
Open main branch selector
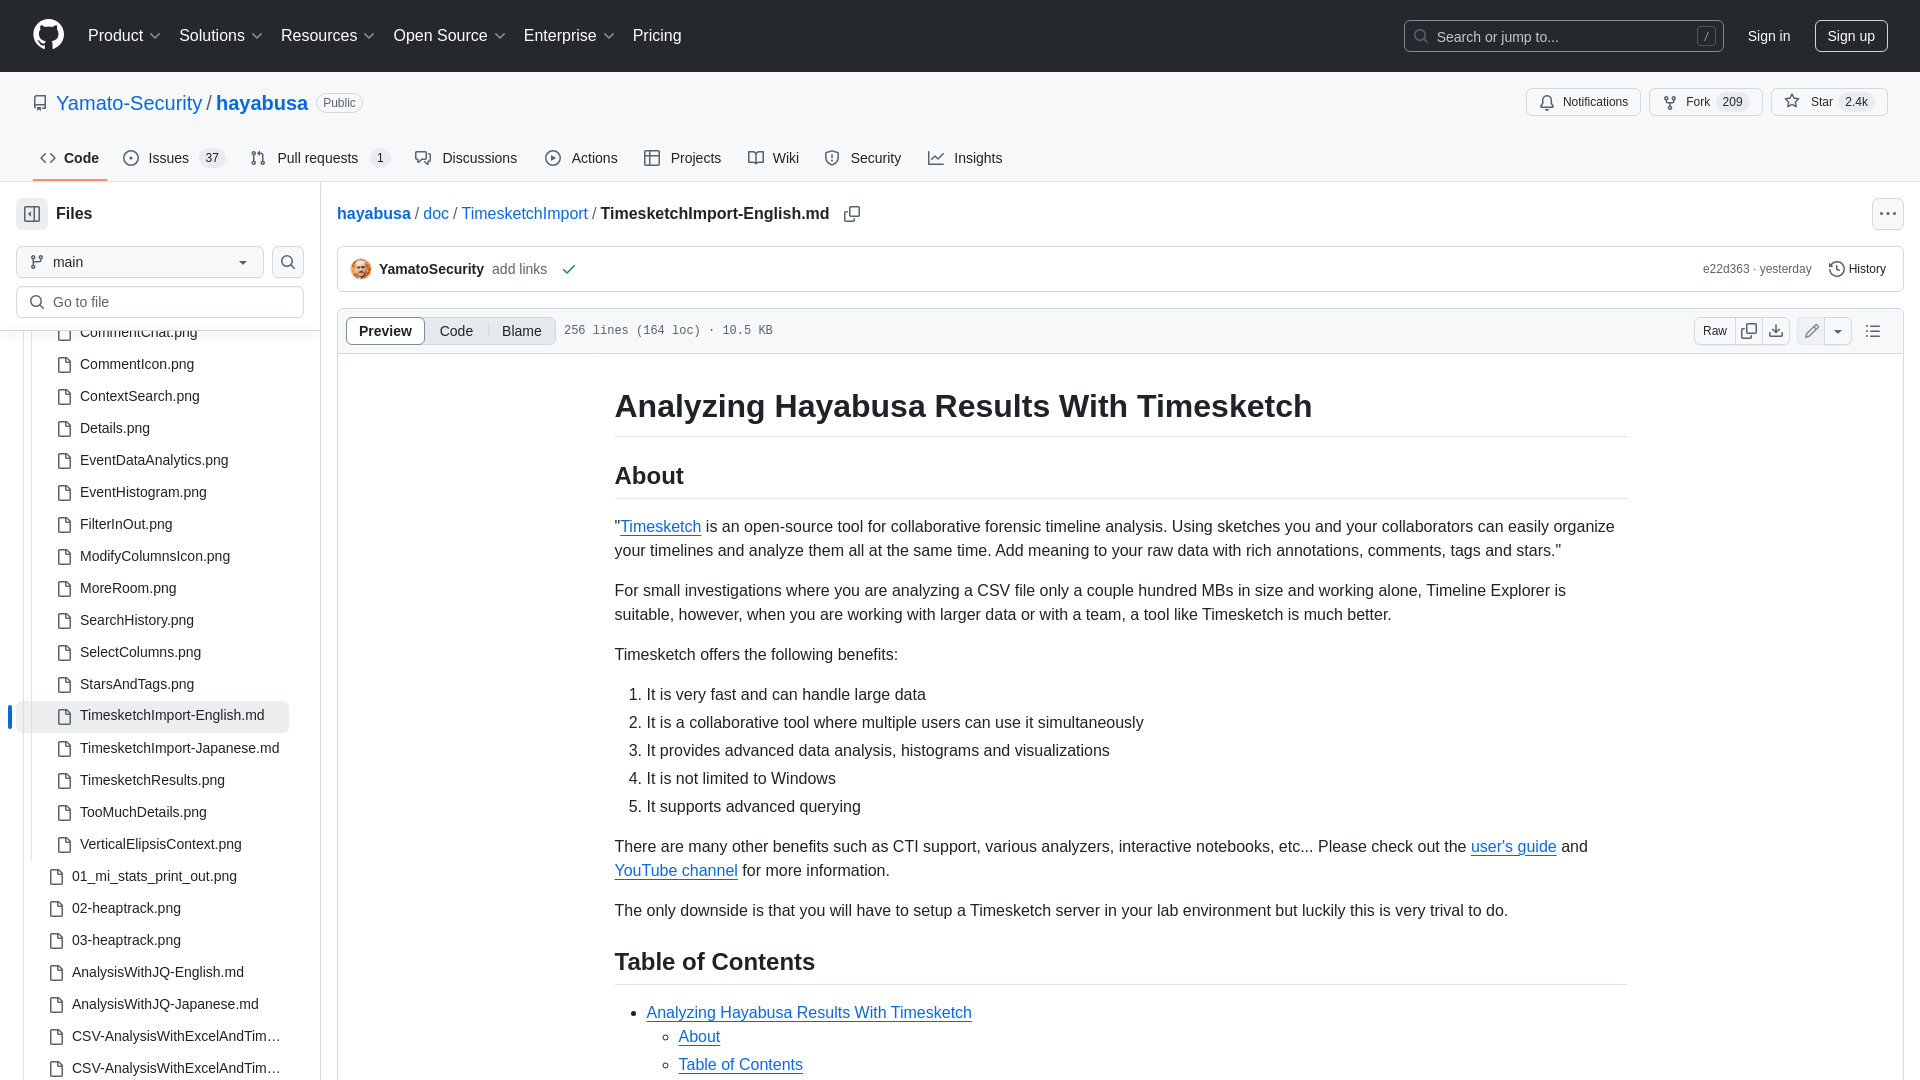click(140, 262)
